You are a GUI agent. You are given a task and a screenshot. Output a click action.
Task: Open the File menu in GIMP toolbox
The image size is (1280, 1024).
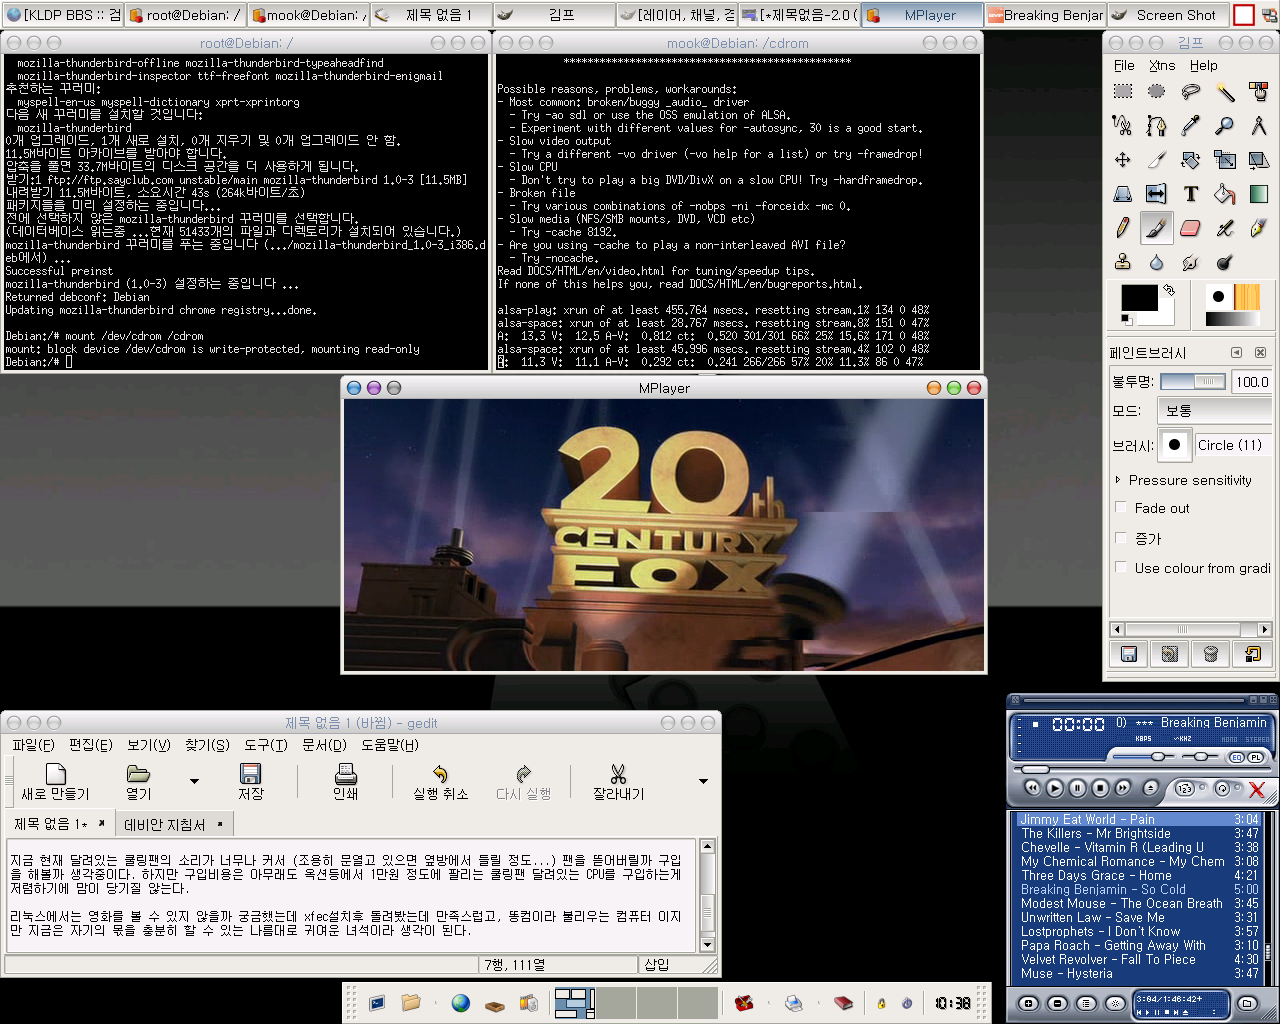1124,65
